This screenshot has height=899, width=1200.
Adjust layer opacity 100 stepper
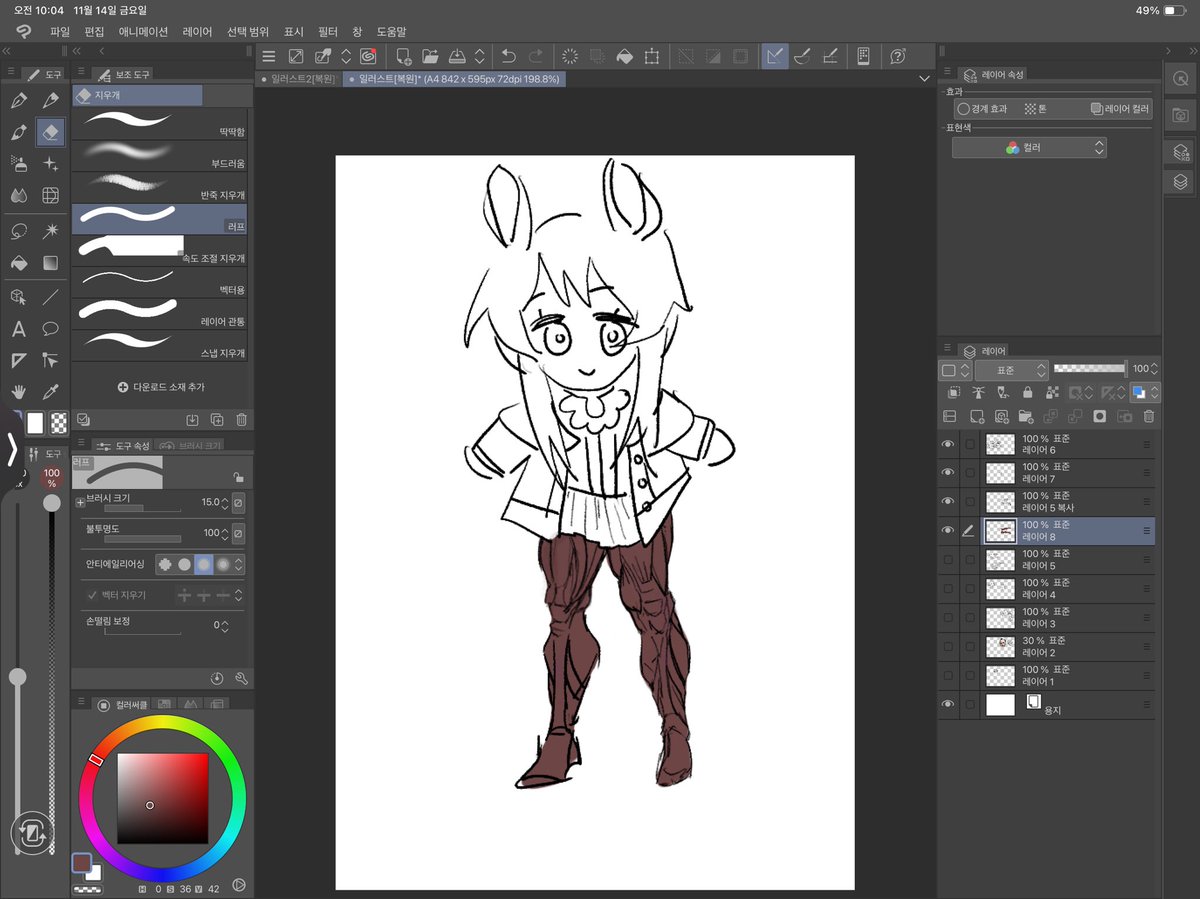click(x=1155, y=369)
